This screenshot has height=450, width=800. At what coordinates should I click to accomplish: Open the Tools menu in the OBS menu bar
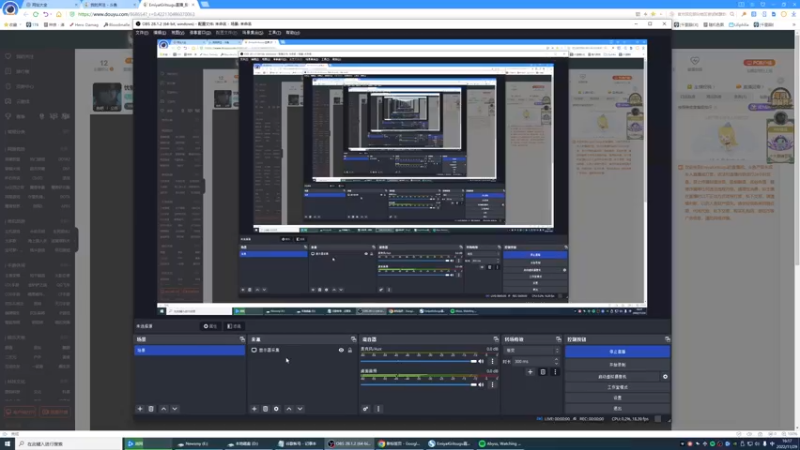tap(274, 33)
